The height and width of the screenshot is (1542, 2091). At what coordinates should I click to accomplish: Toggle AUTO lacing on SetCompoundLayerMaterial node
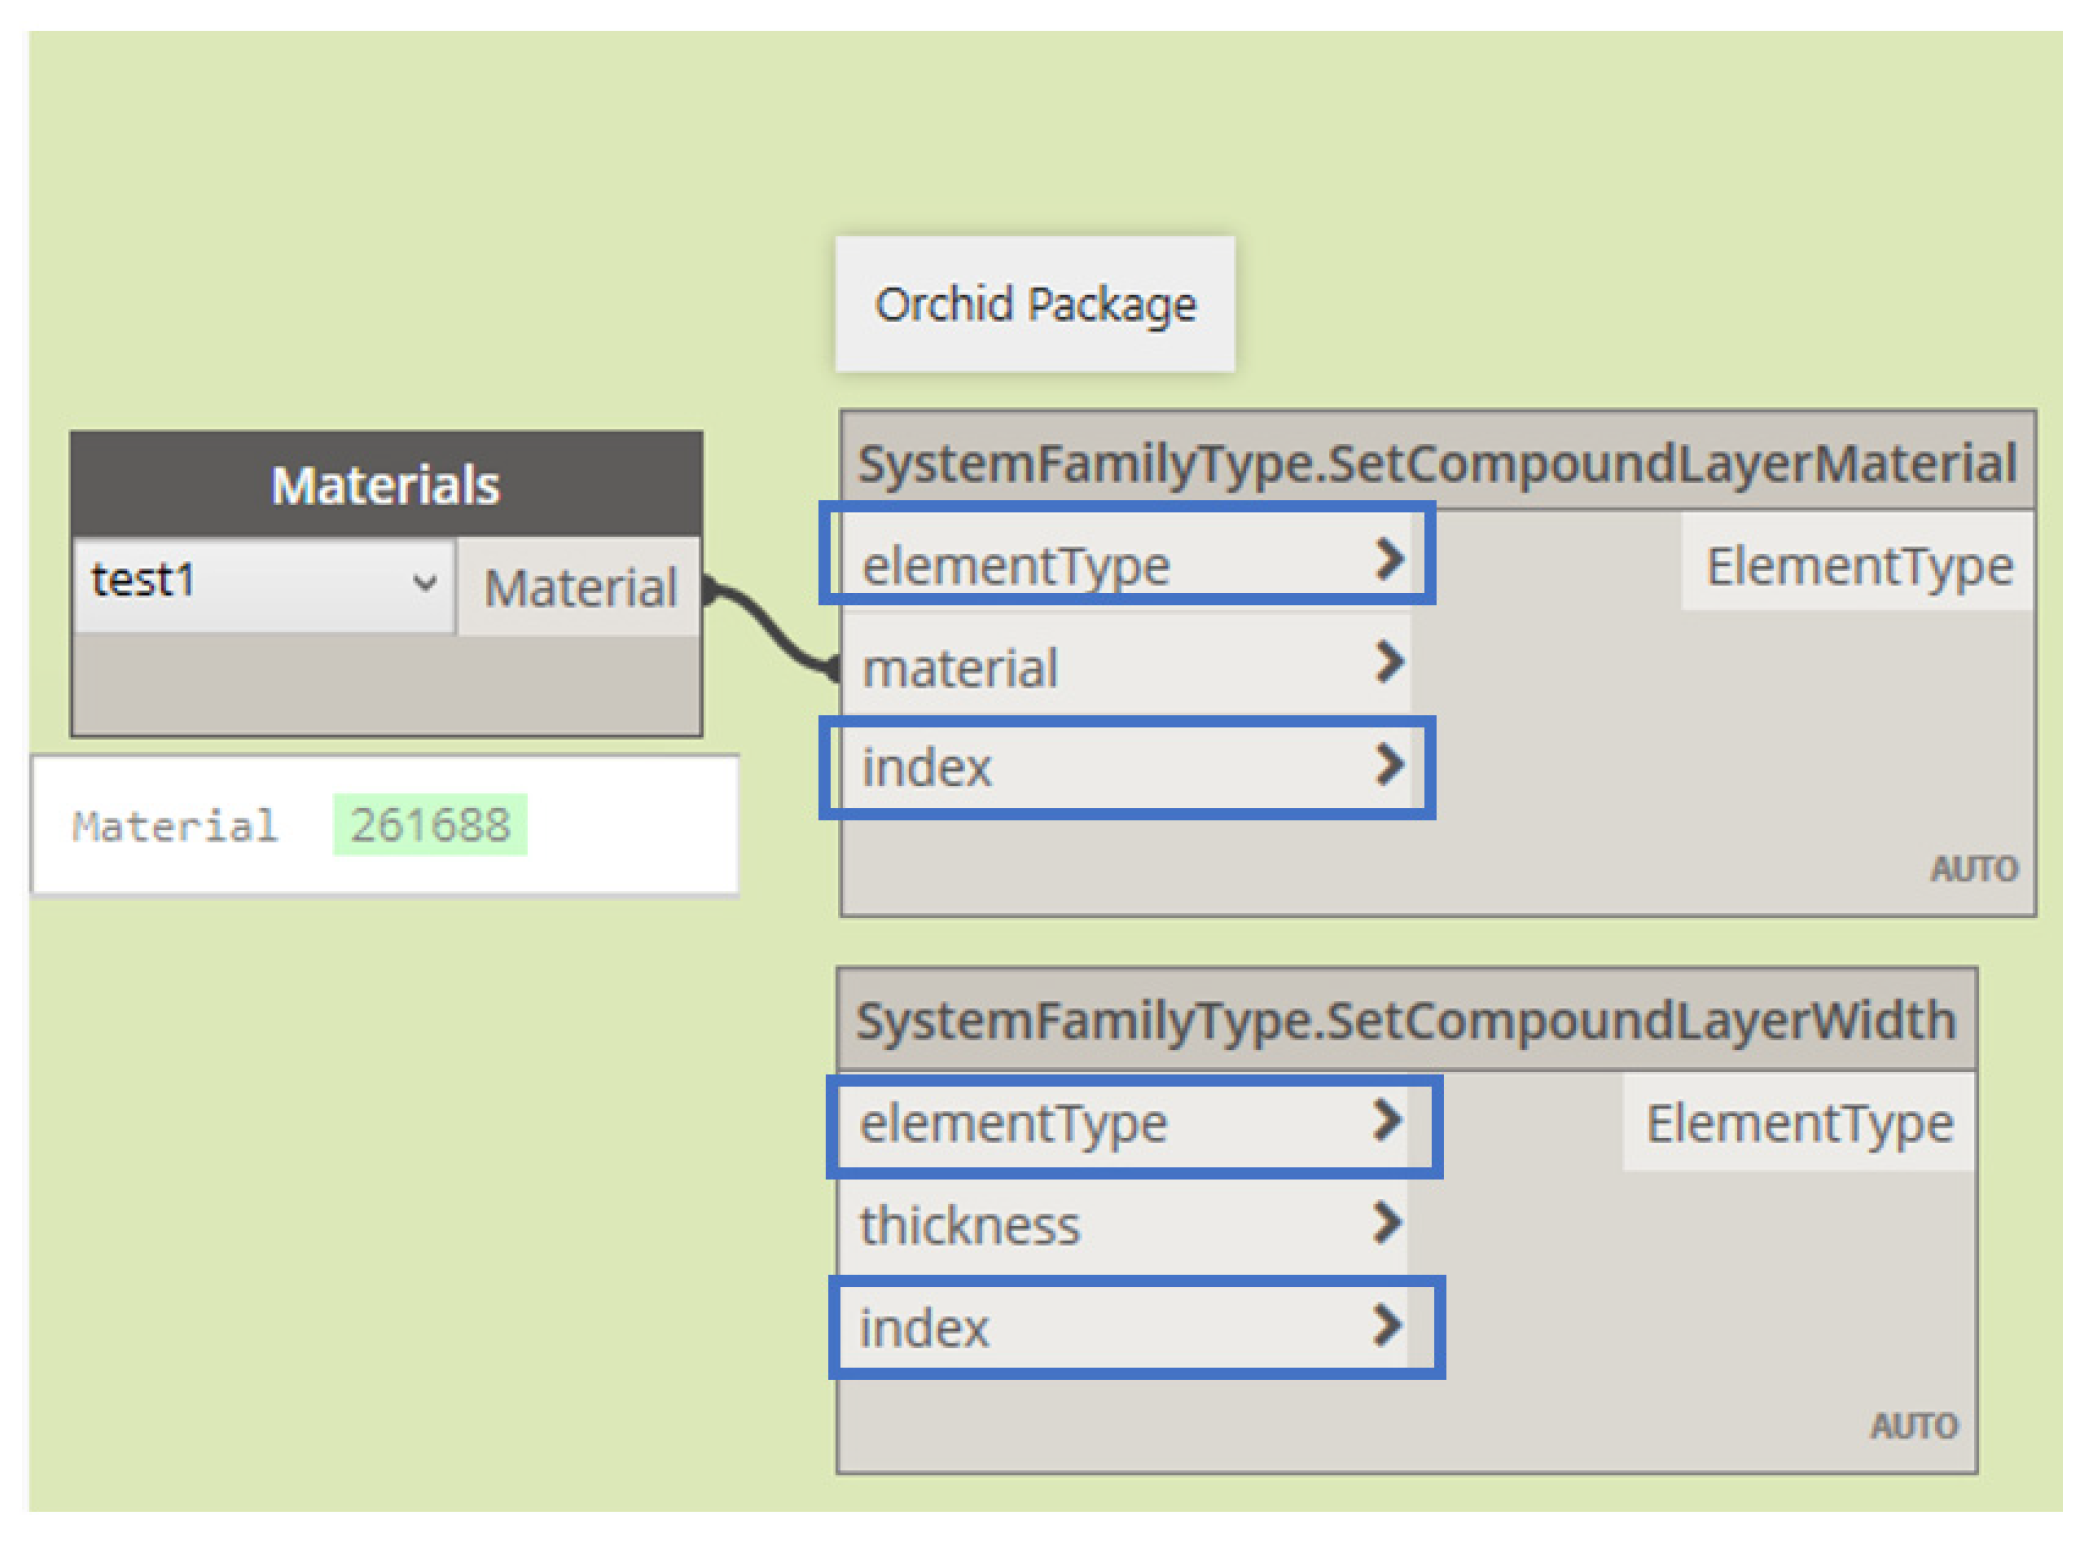click(1973, 869)
